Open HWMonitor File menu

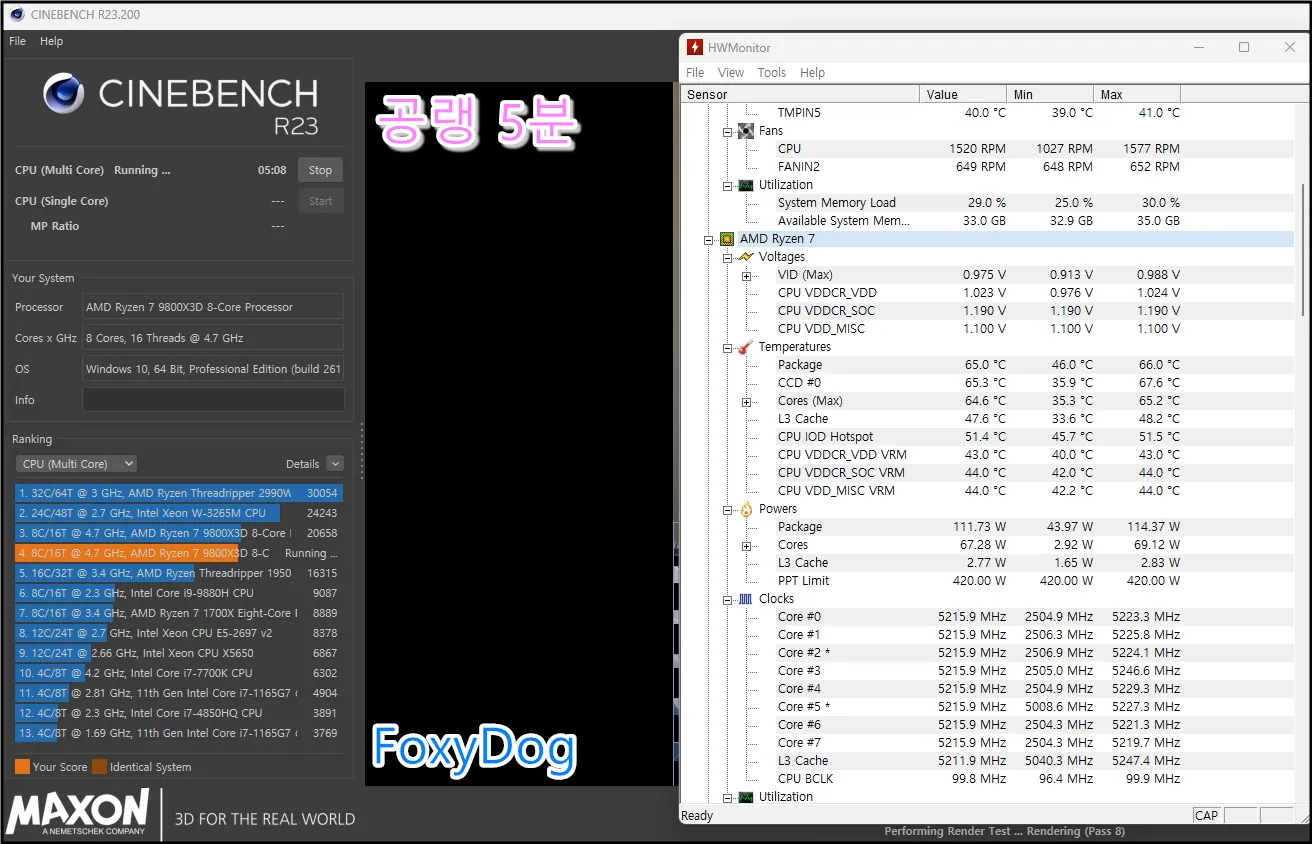(x=695, y=73)
